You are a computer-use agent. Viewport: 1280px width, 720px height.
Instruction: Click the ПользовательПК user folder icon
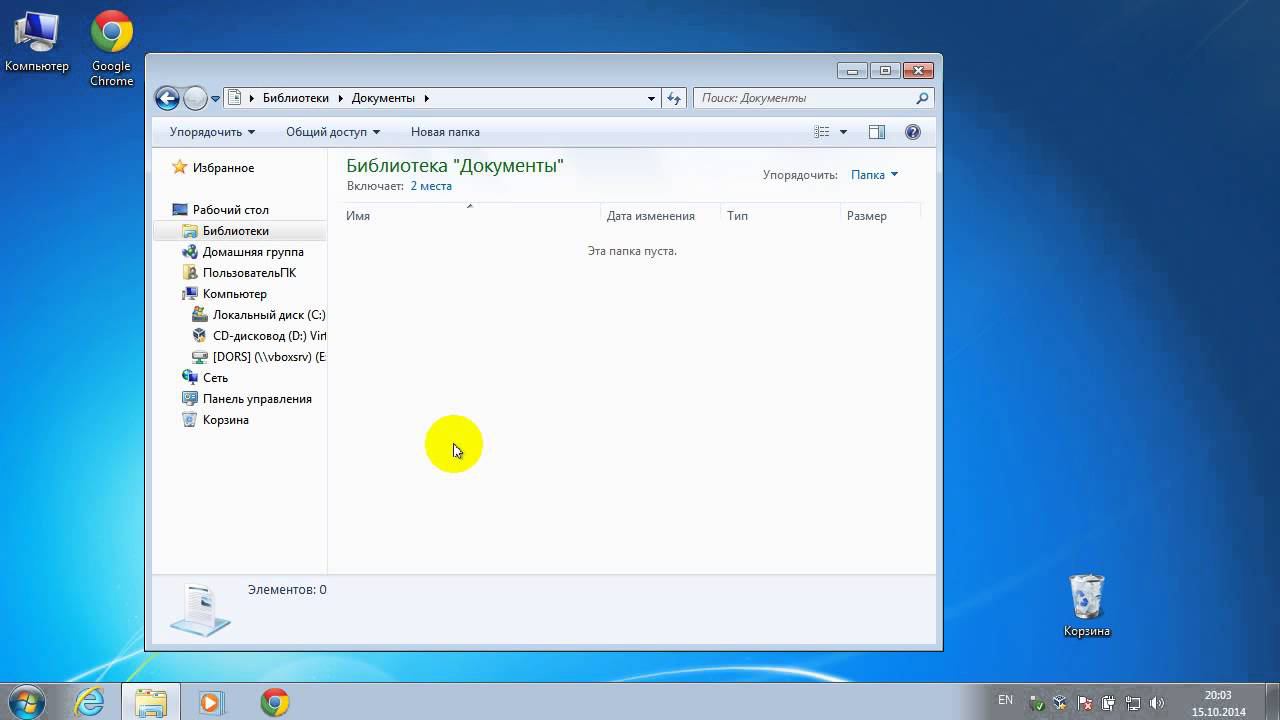click(x=190, y=273)
